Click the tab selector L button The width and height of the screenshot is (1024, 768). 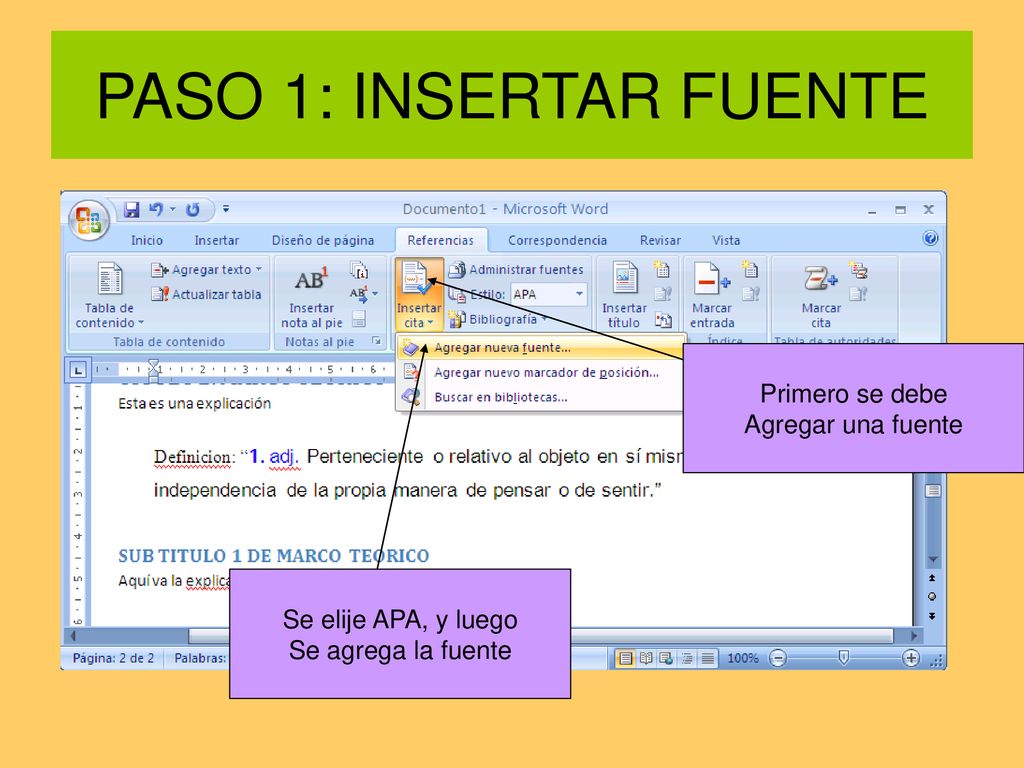coord(78,370)
